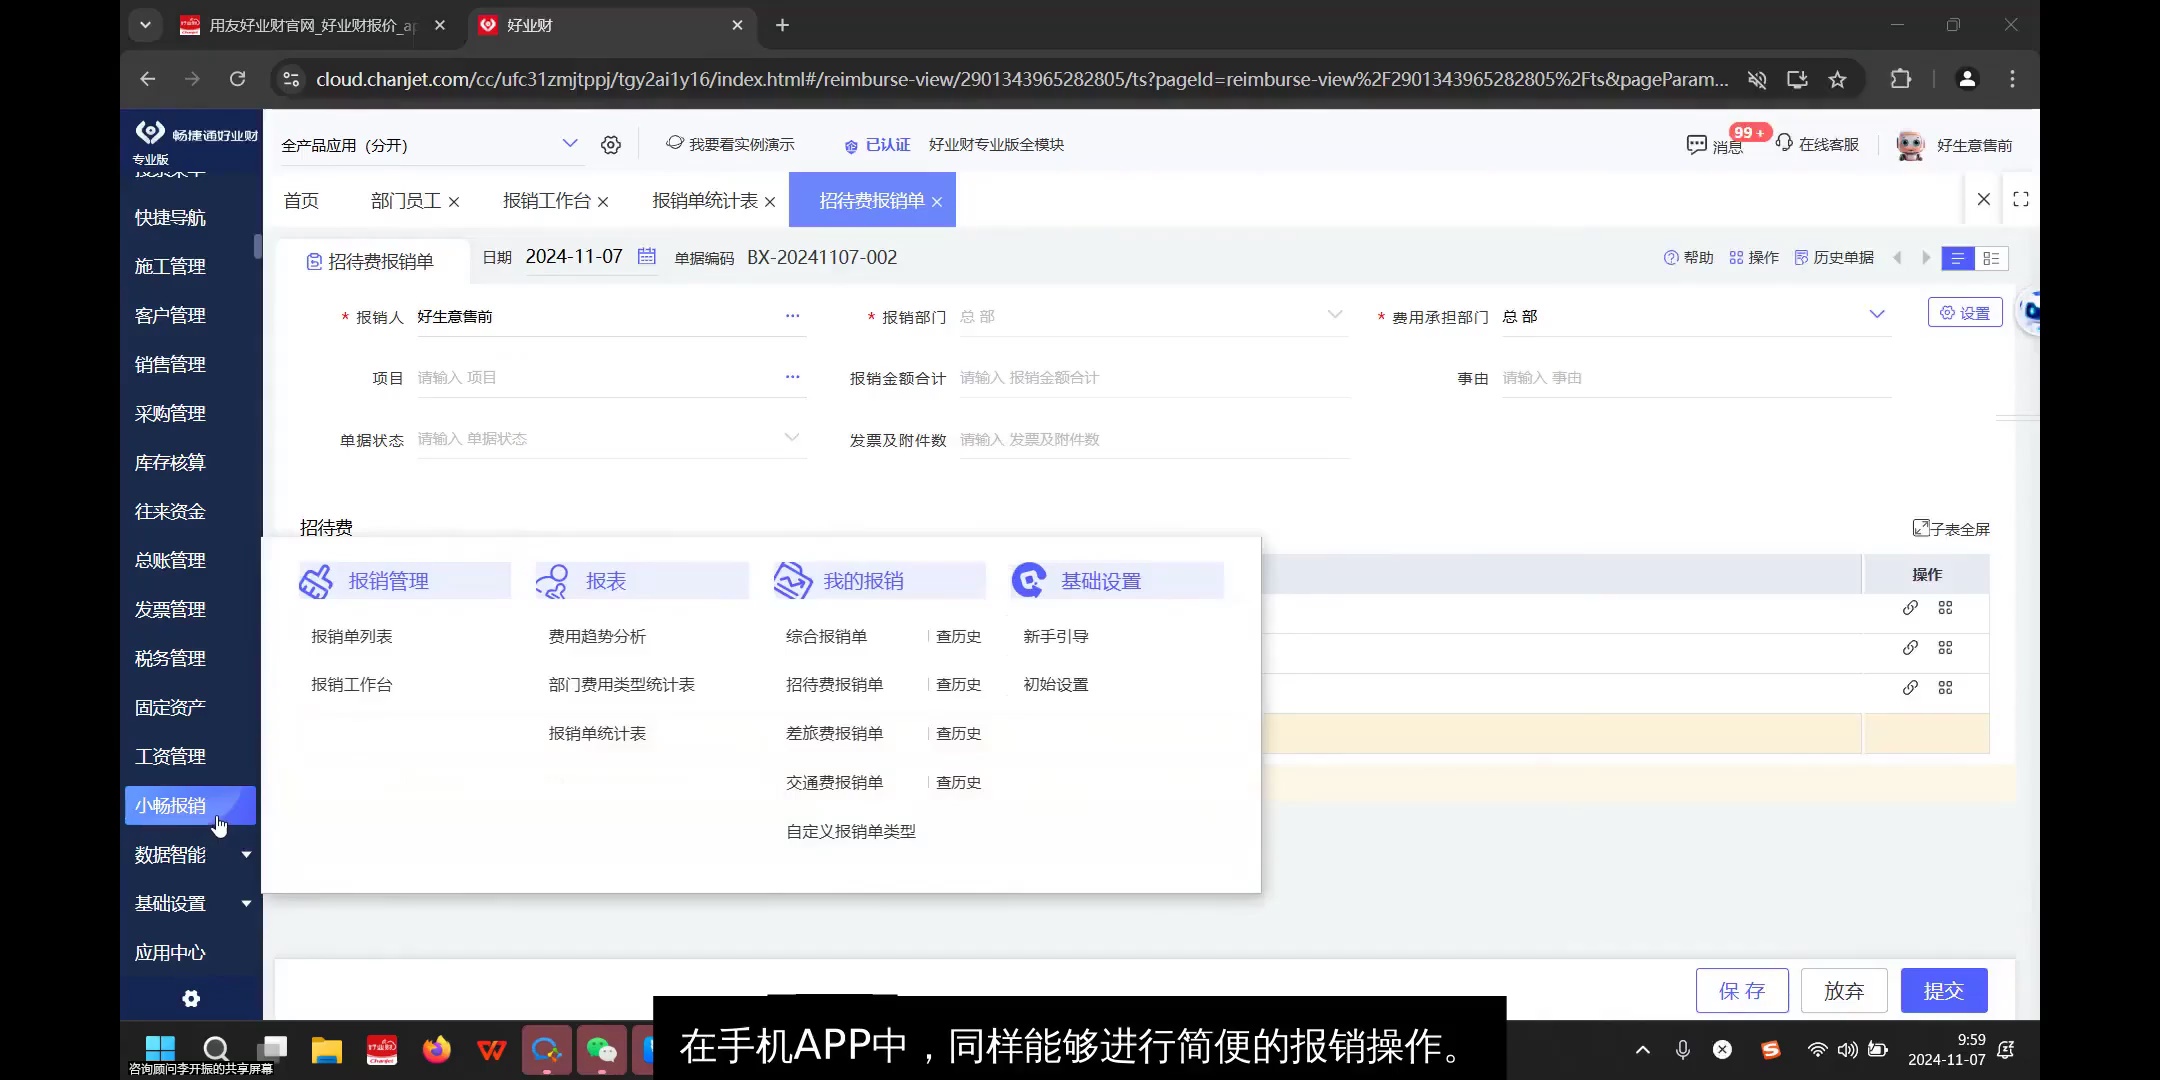Open the 费用承担部门 dropdown
The width and height of the screenshot is (2160, 1080).
tap(1877, 315)
